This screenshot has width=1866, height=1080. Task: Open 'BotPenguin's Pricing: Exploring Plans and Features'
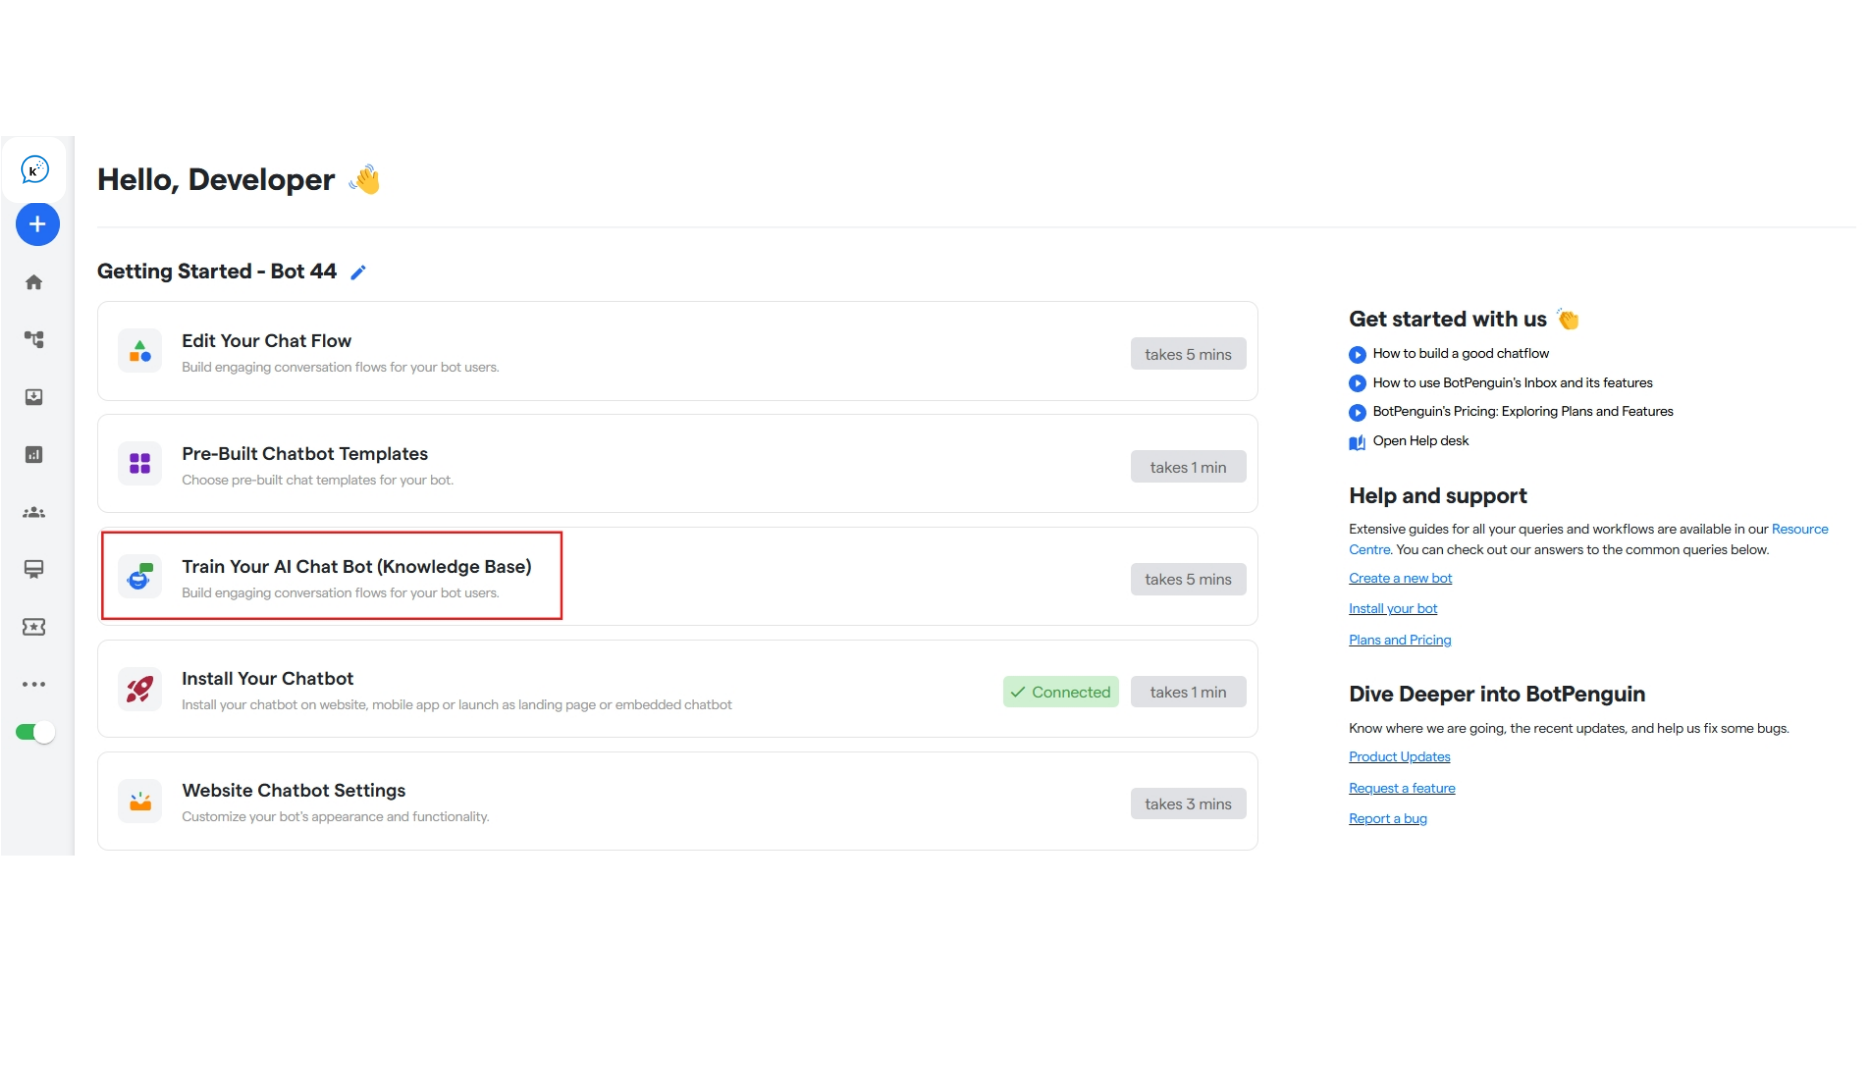pos(1523,411)
